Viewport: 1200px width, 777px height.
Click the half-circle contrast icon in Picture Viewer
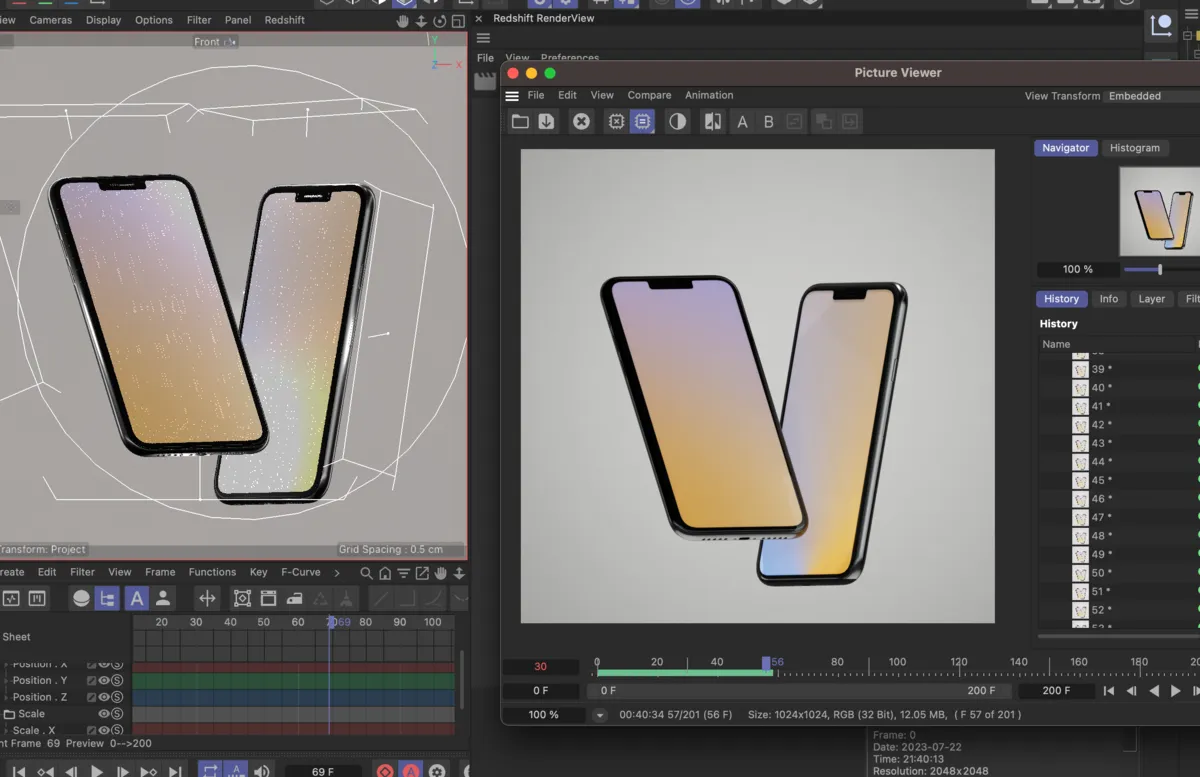coord(678,122)
